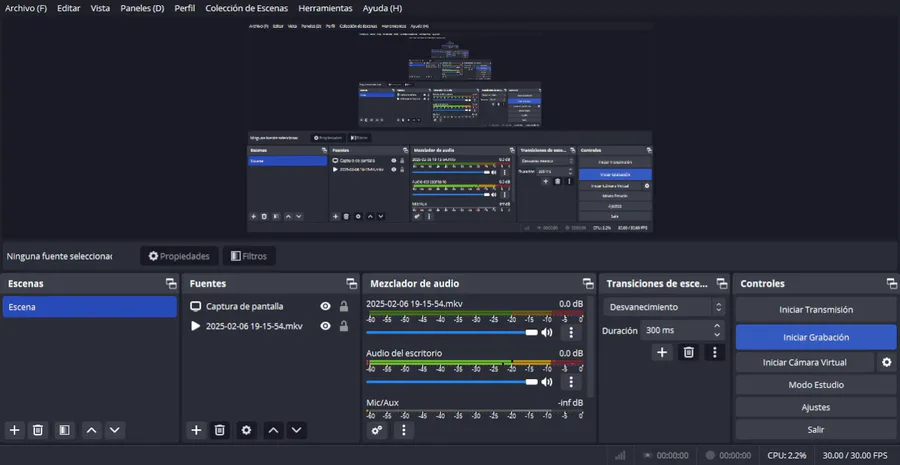Open scene filters icon in Escenas panel

pyautogui.click(x=64, y=430)
